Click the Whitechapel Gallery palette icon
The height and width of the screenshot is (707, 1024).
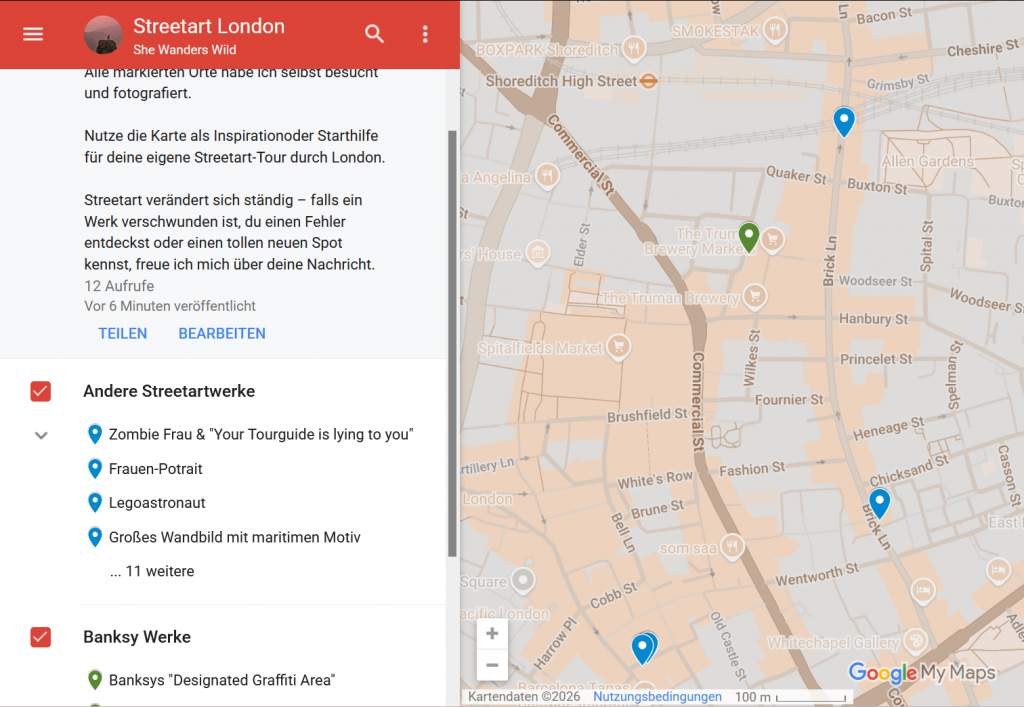pos(916,641)
